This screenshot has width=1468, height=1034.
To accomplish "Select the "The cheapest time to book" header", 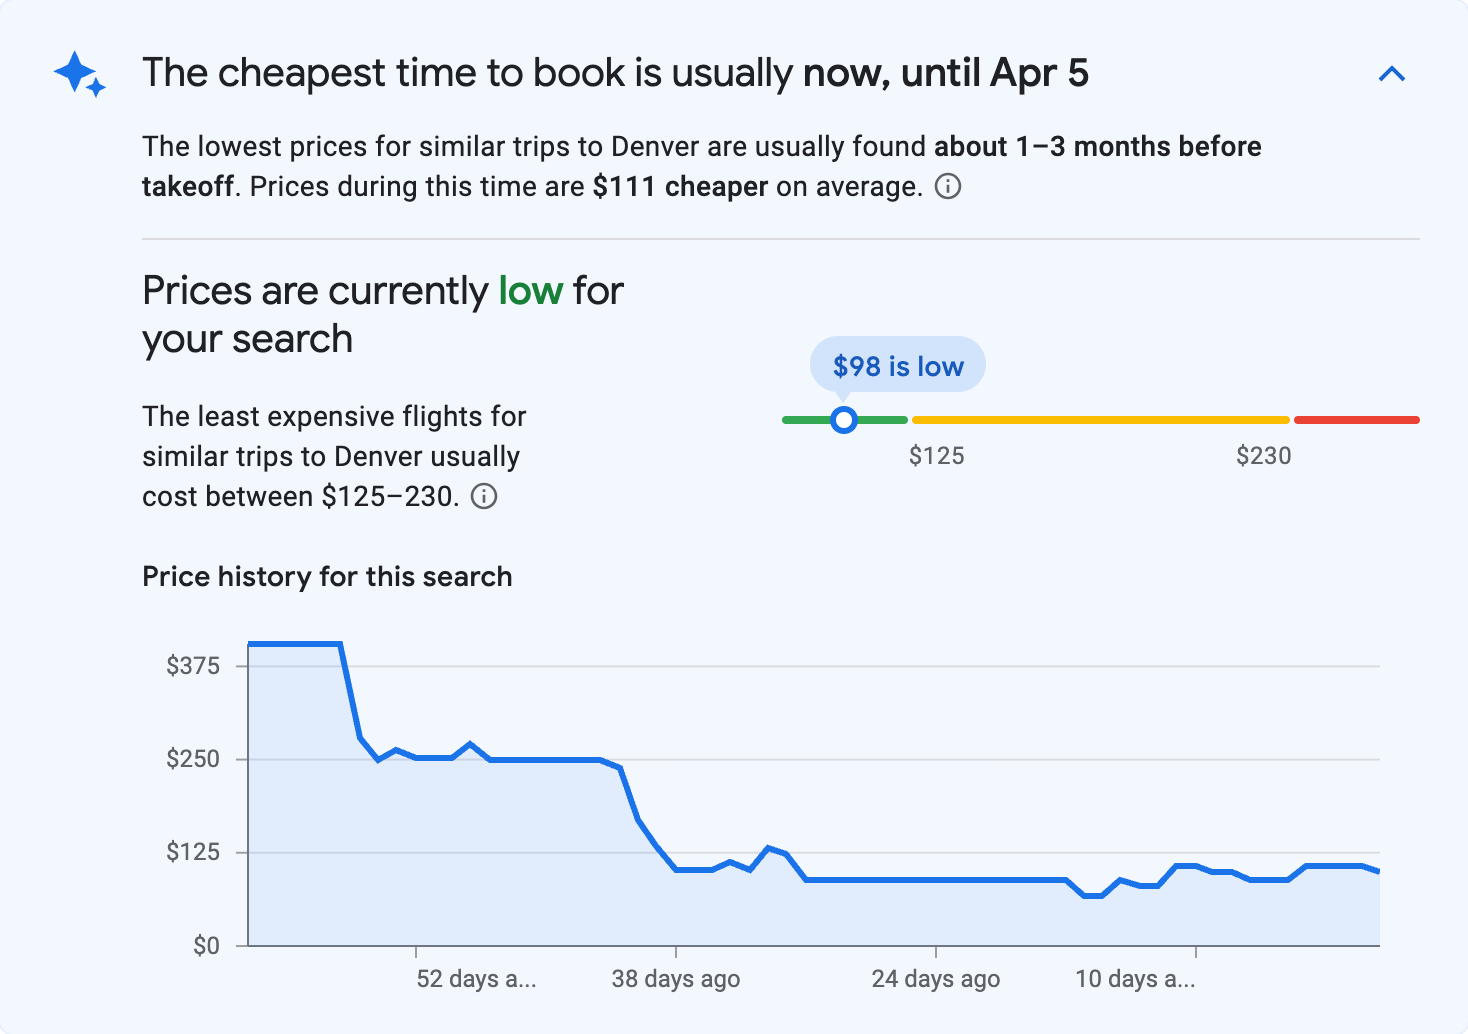I will tap(616, 72).
